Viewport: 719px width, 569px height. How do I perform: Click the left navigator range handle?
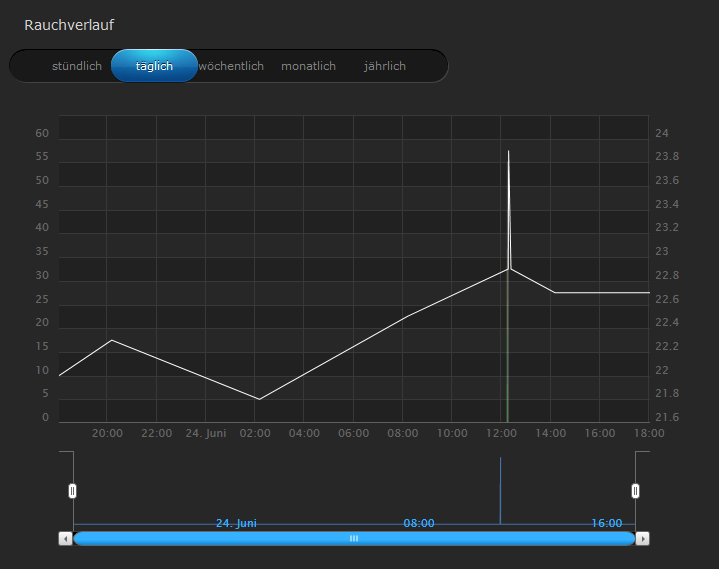(x=72, y=491)
